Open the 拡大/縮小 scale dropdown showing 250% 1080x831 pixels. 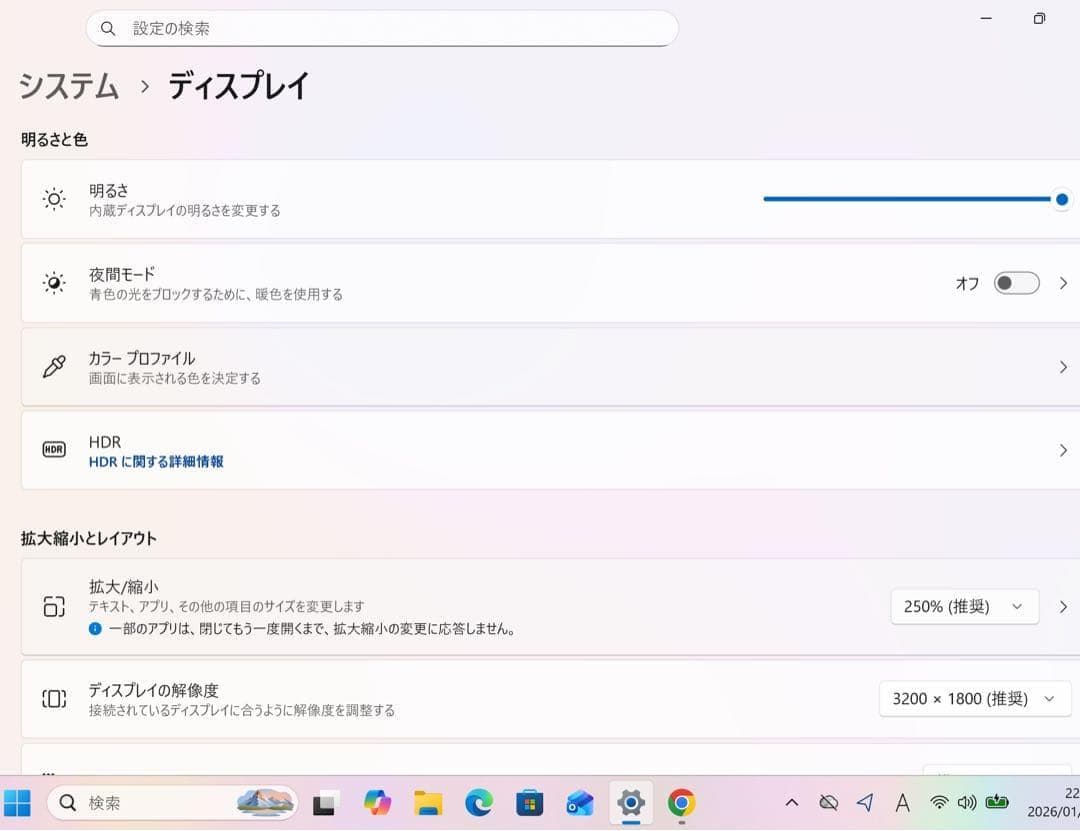pos(963,607)
